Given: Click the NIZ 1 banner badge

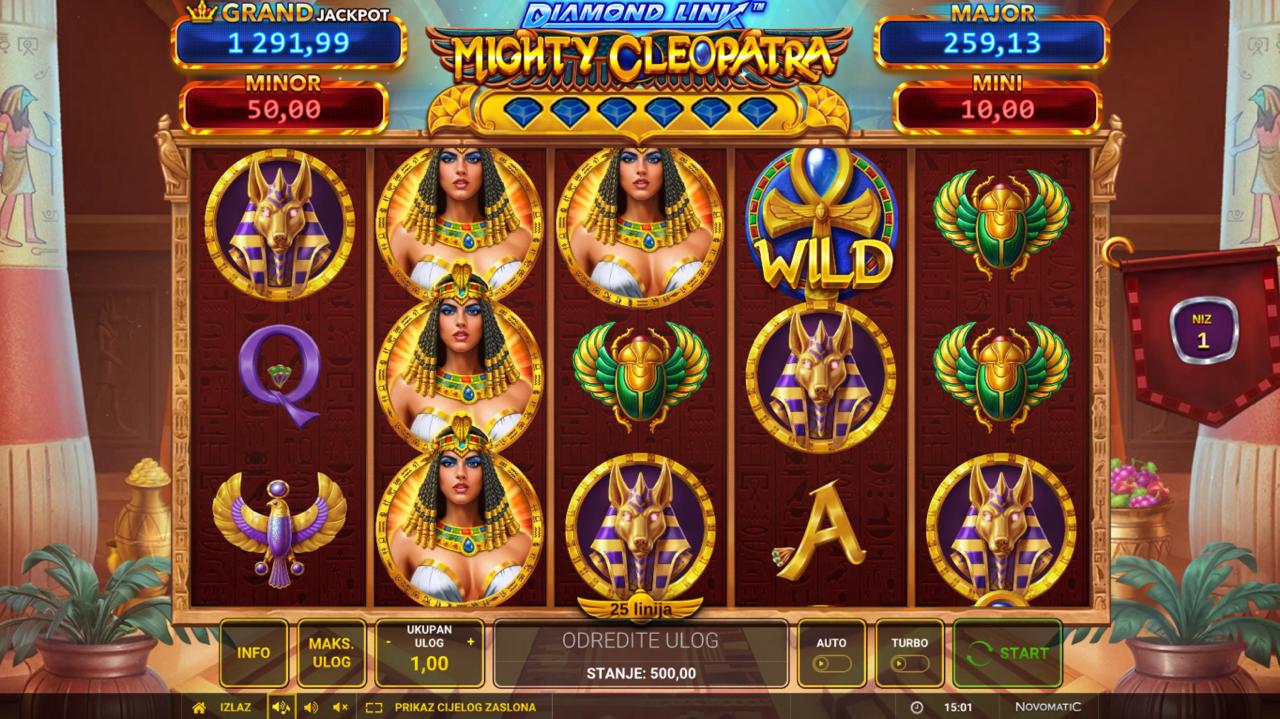Looking at the screenshot, I should coord(1202,331).
